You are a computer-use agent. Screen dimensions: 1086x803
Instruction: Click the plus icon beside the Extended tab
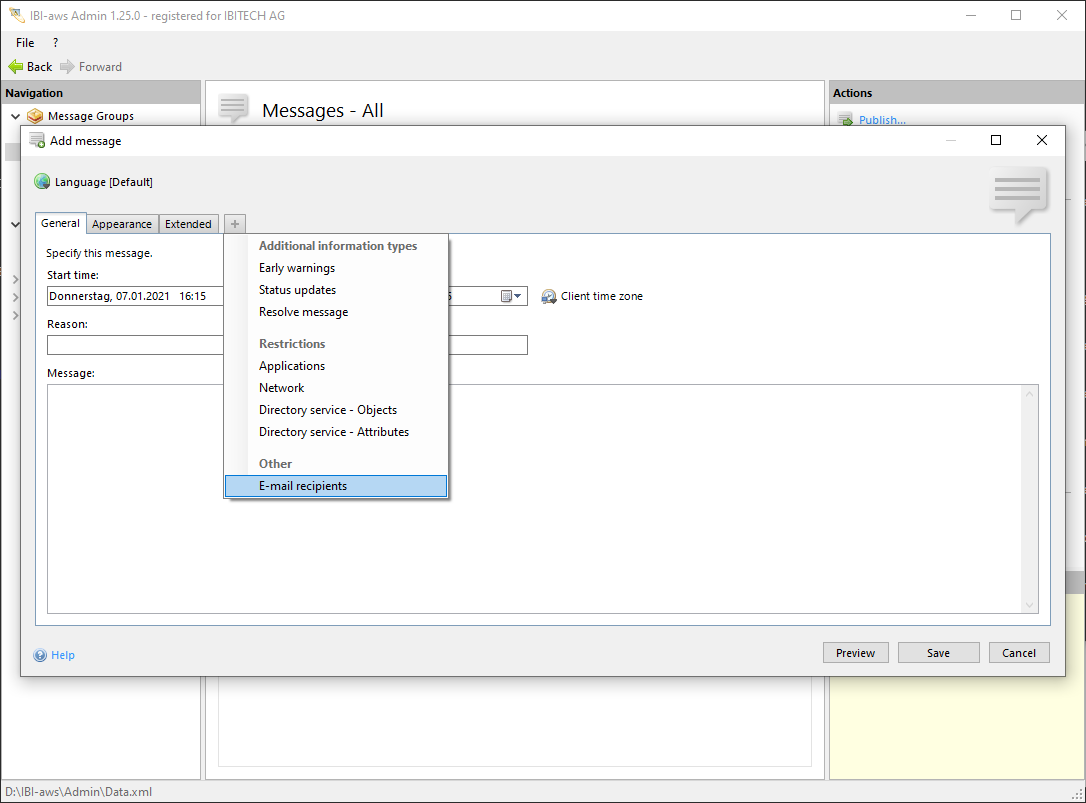pos(234,224)
